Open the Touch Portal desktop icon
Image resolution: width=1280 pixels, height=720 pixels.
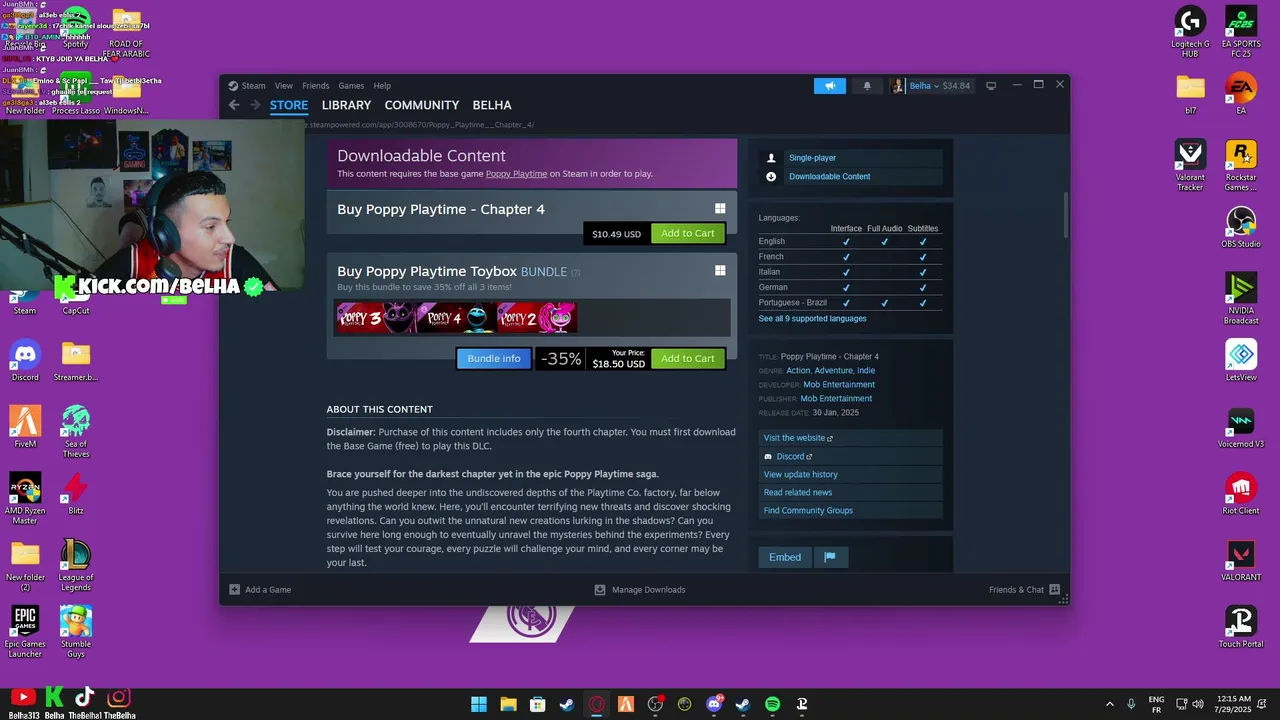click(x=1241, y=628)
